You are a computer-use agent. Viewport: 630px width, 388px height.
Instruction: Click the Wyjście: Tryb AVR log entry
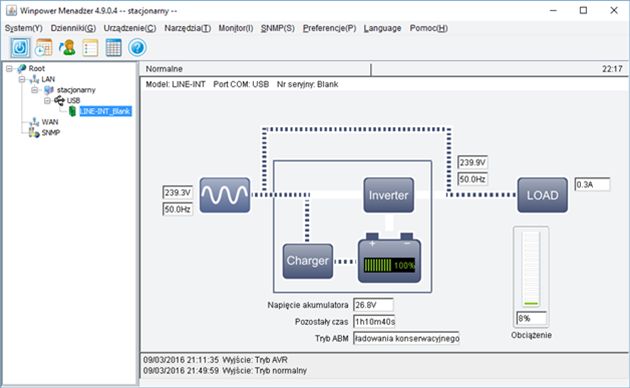(216, 360)
